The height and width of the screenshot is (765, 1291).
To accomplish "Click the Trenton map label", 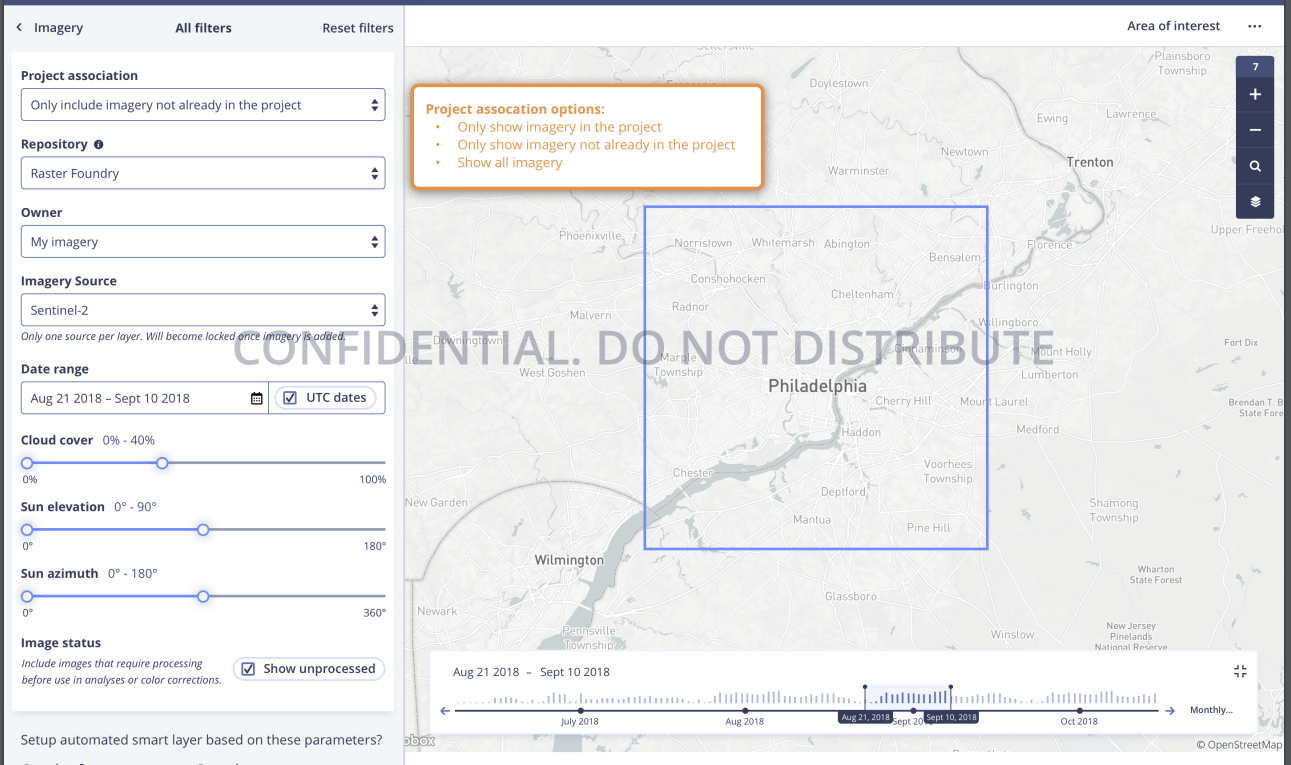I will coord(1090,162).
